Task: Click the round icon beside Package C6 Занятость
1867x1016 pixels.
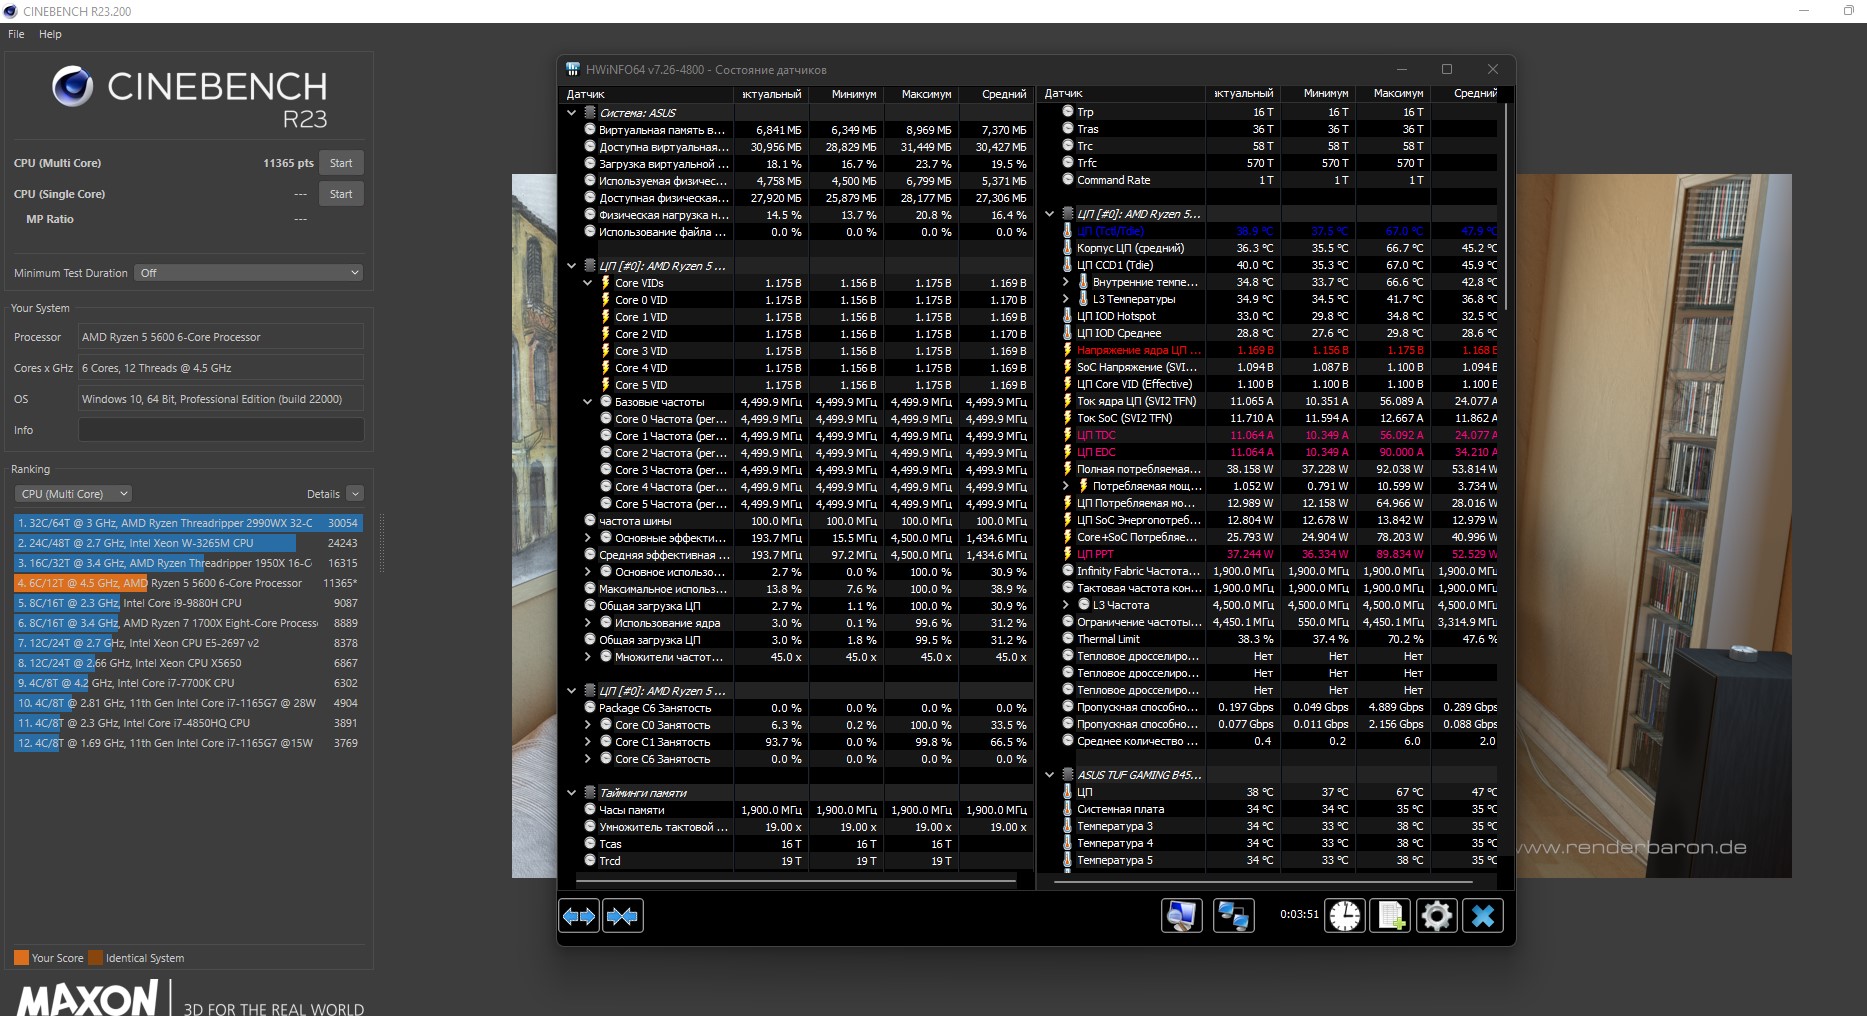Action: pyautogui.click(x=590, y=708)
